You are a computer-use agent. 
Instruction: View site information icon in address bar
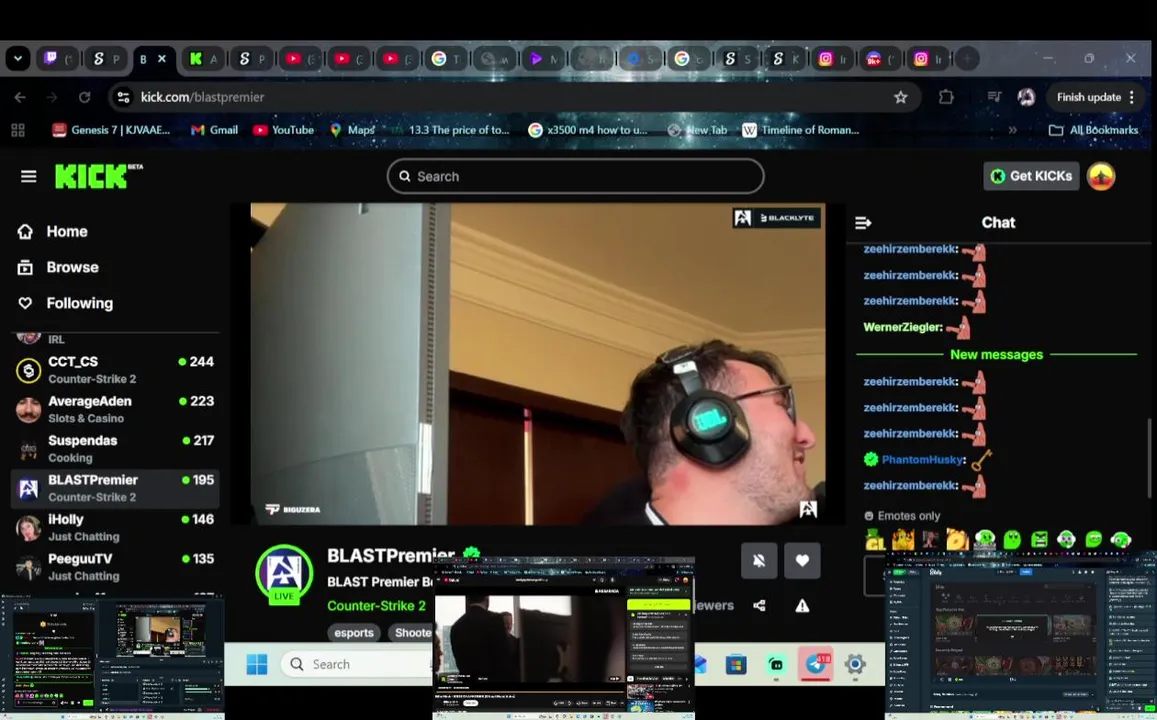[x=123, y=97]
